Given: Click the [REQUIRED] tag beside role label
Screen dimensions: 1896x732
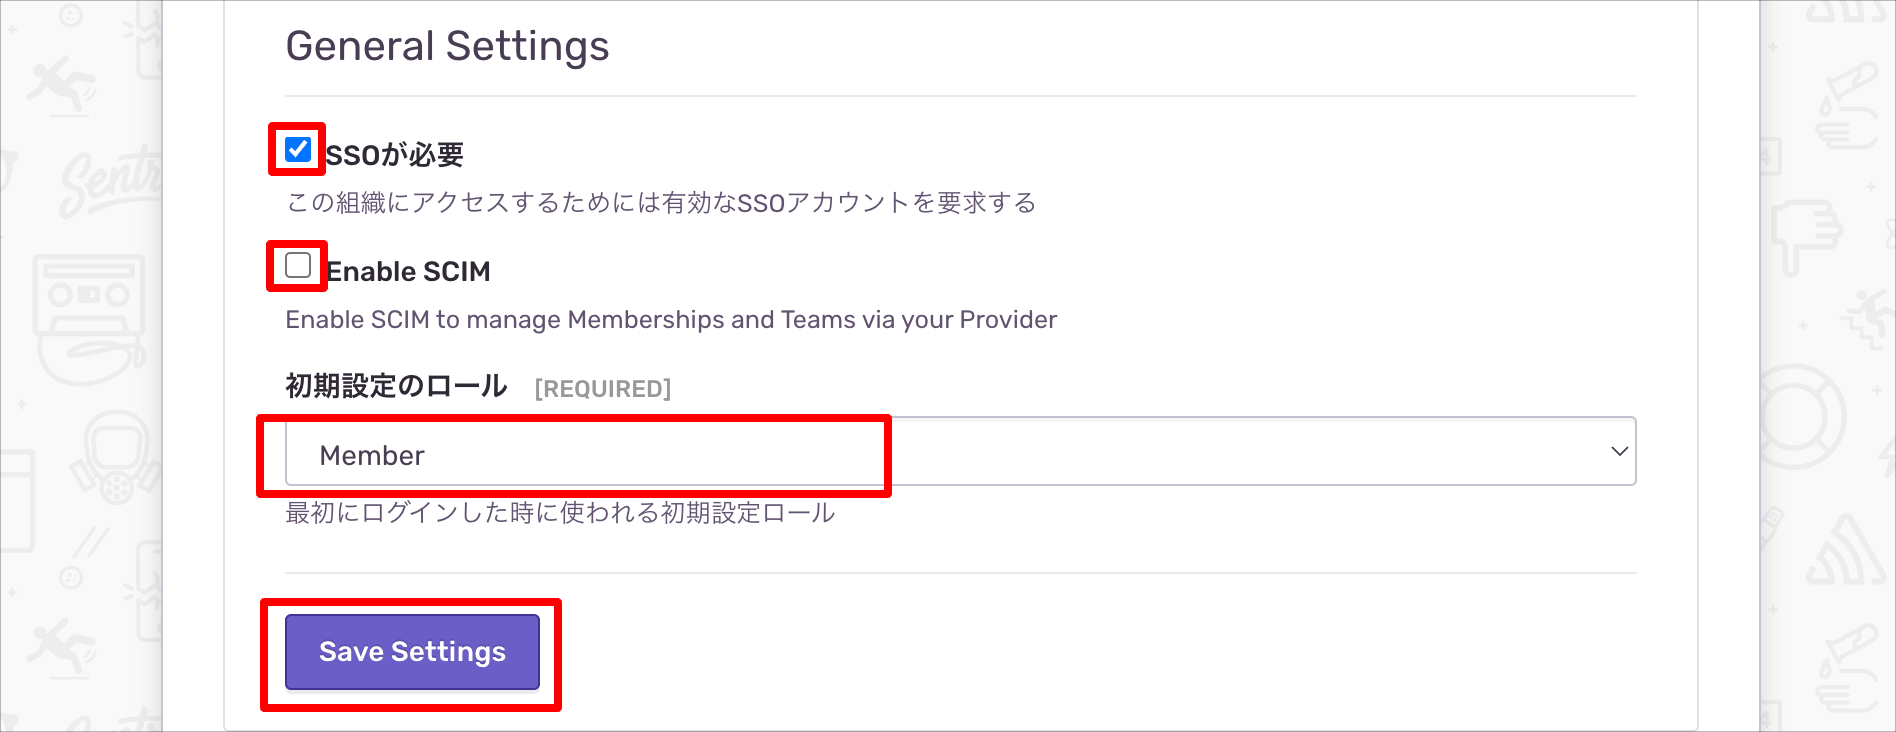Looking at the screenshot, I should point(603,388).
